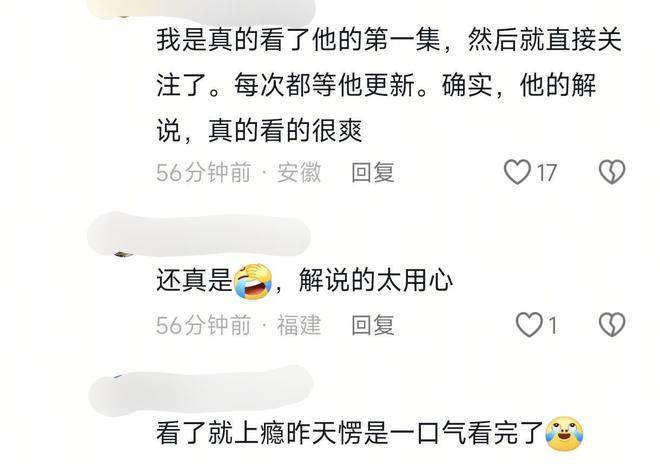Click the 安徽 location label
The width and height of the screenshot is (660, 464).
click(x=299, y=173)
